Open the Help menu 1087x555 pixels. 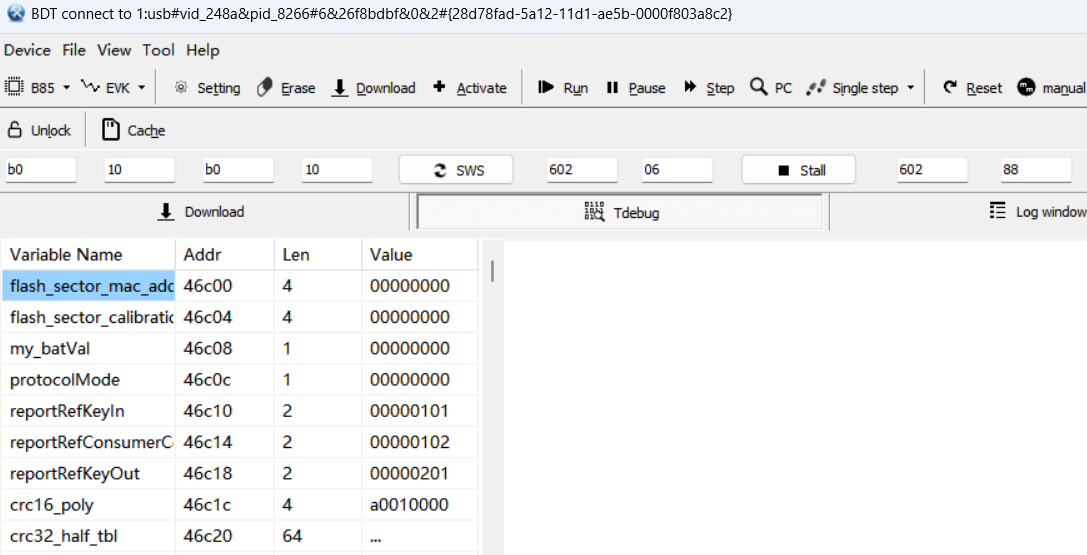pyautogui.click(x=202, y=50)
